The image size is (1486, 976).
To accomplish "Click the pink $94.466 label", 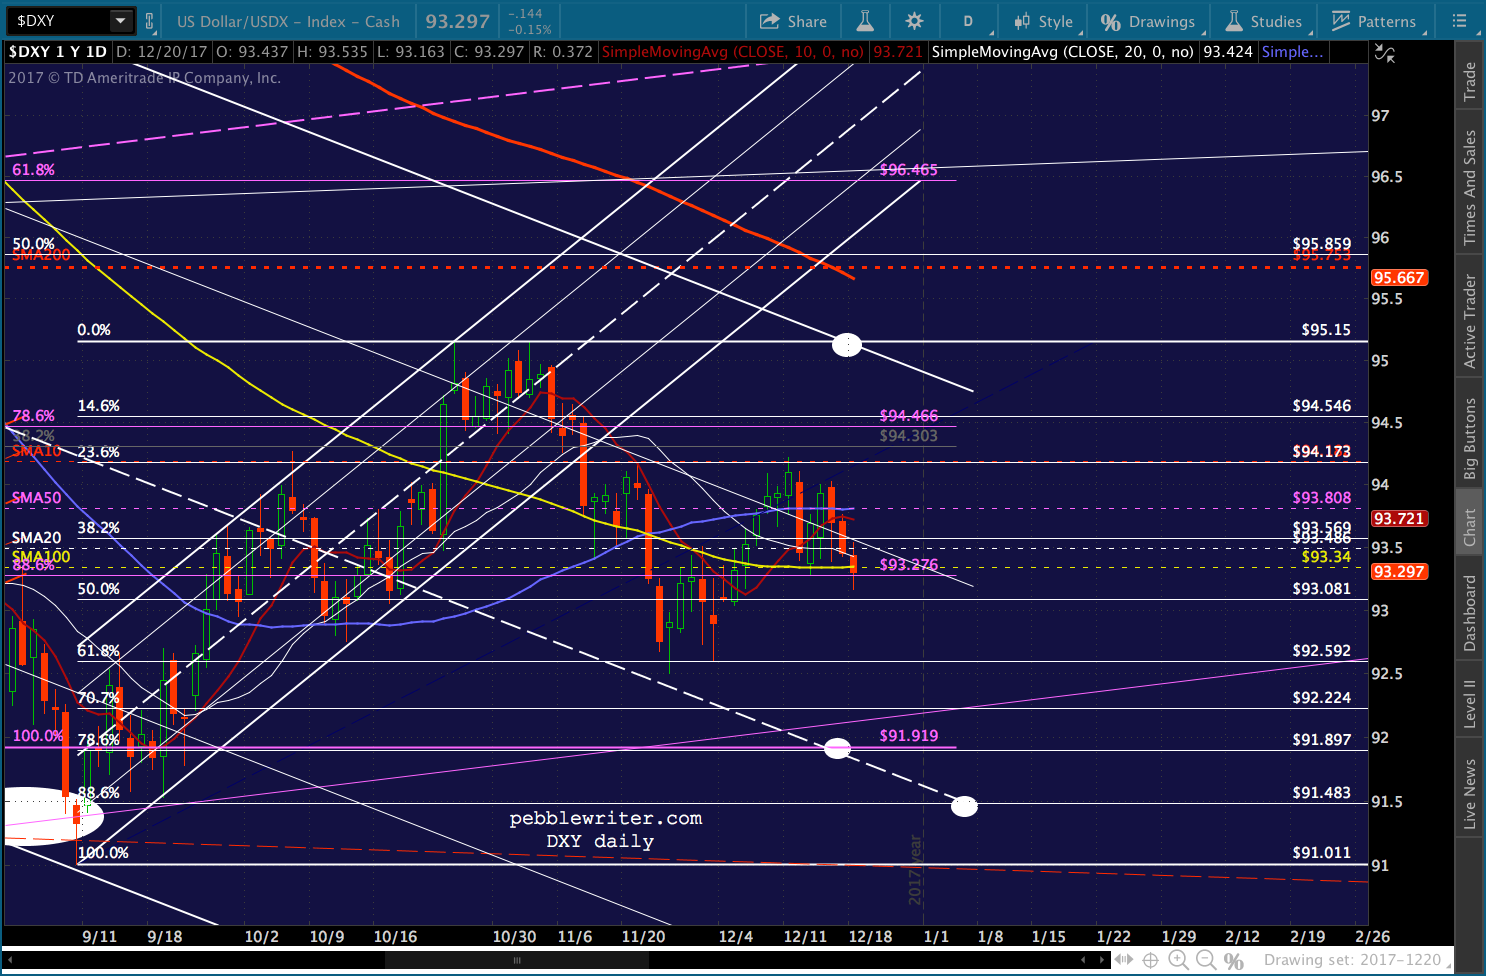I will click(x=908, y=416).
